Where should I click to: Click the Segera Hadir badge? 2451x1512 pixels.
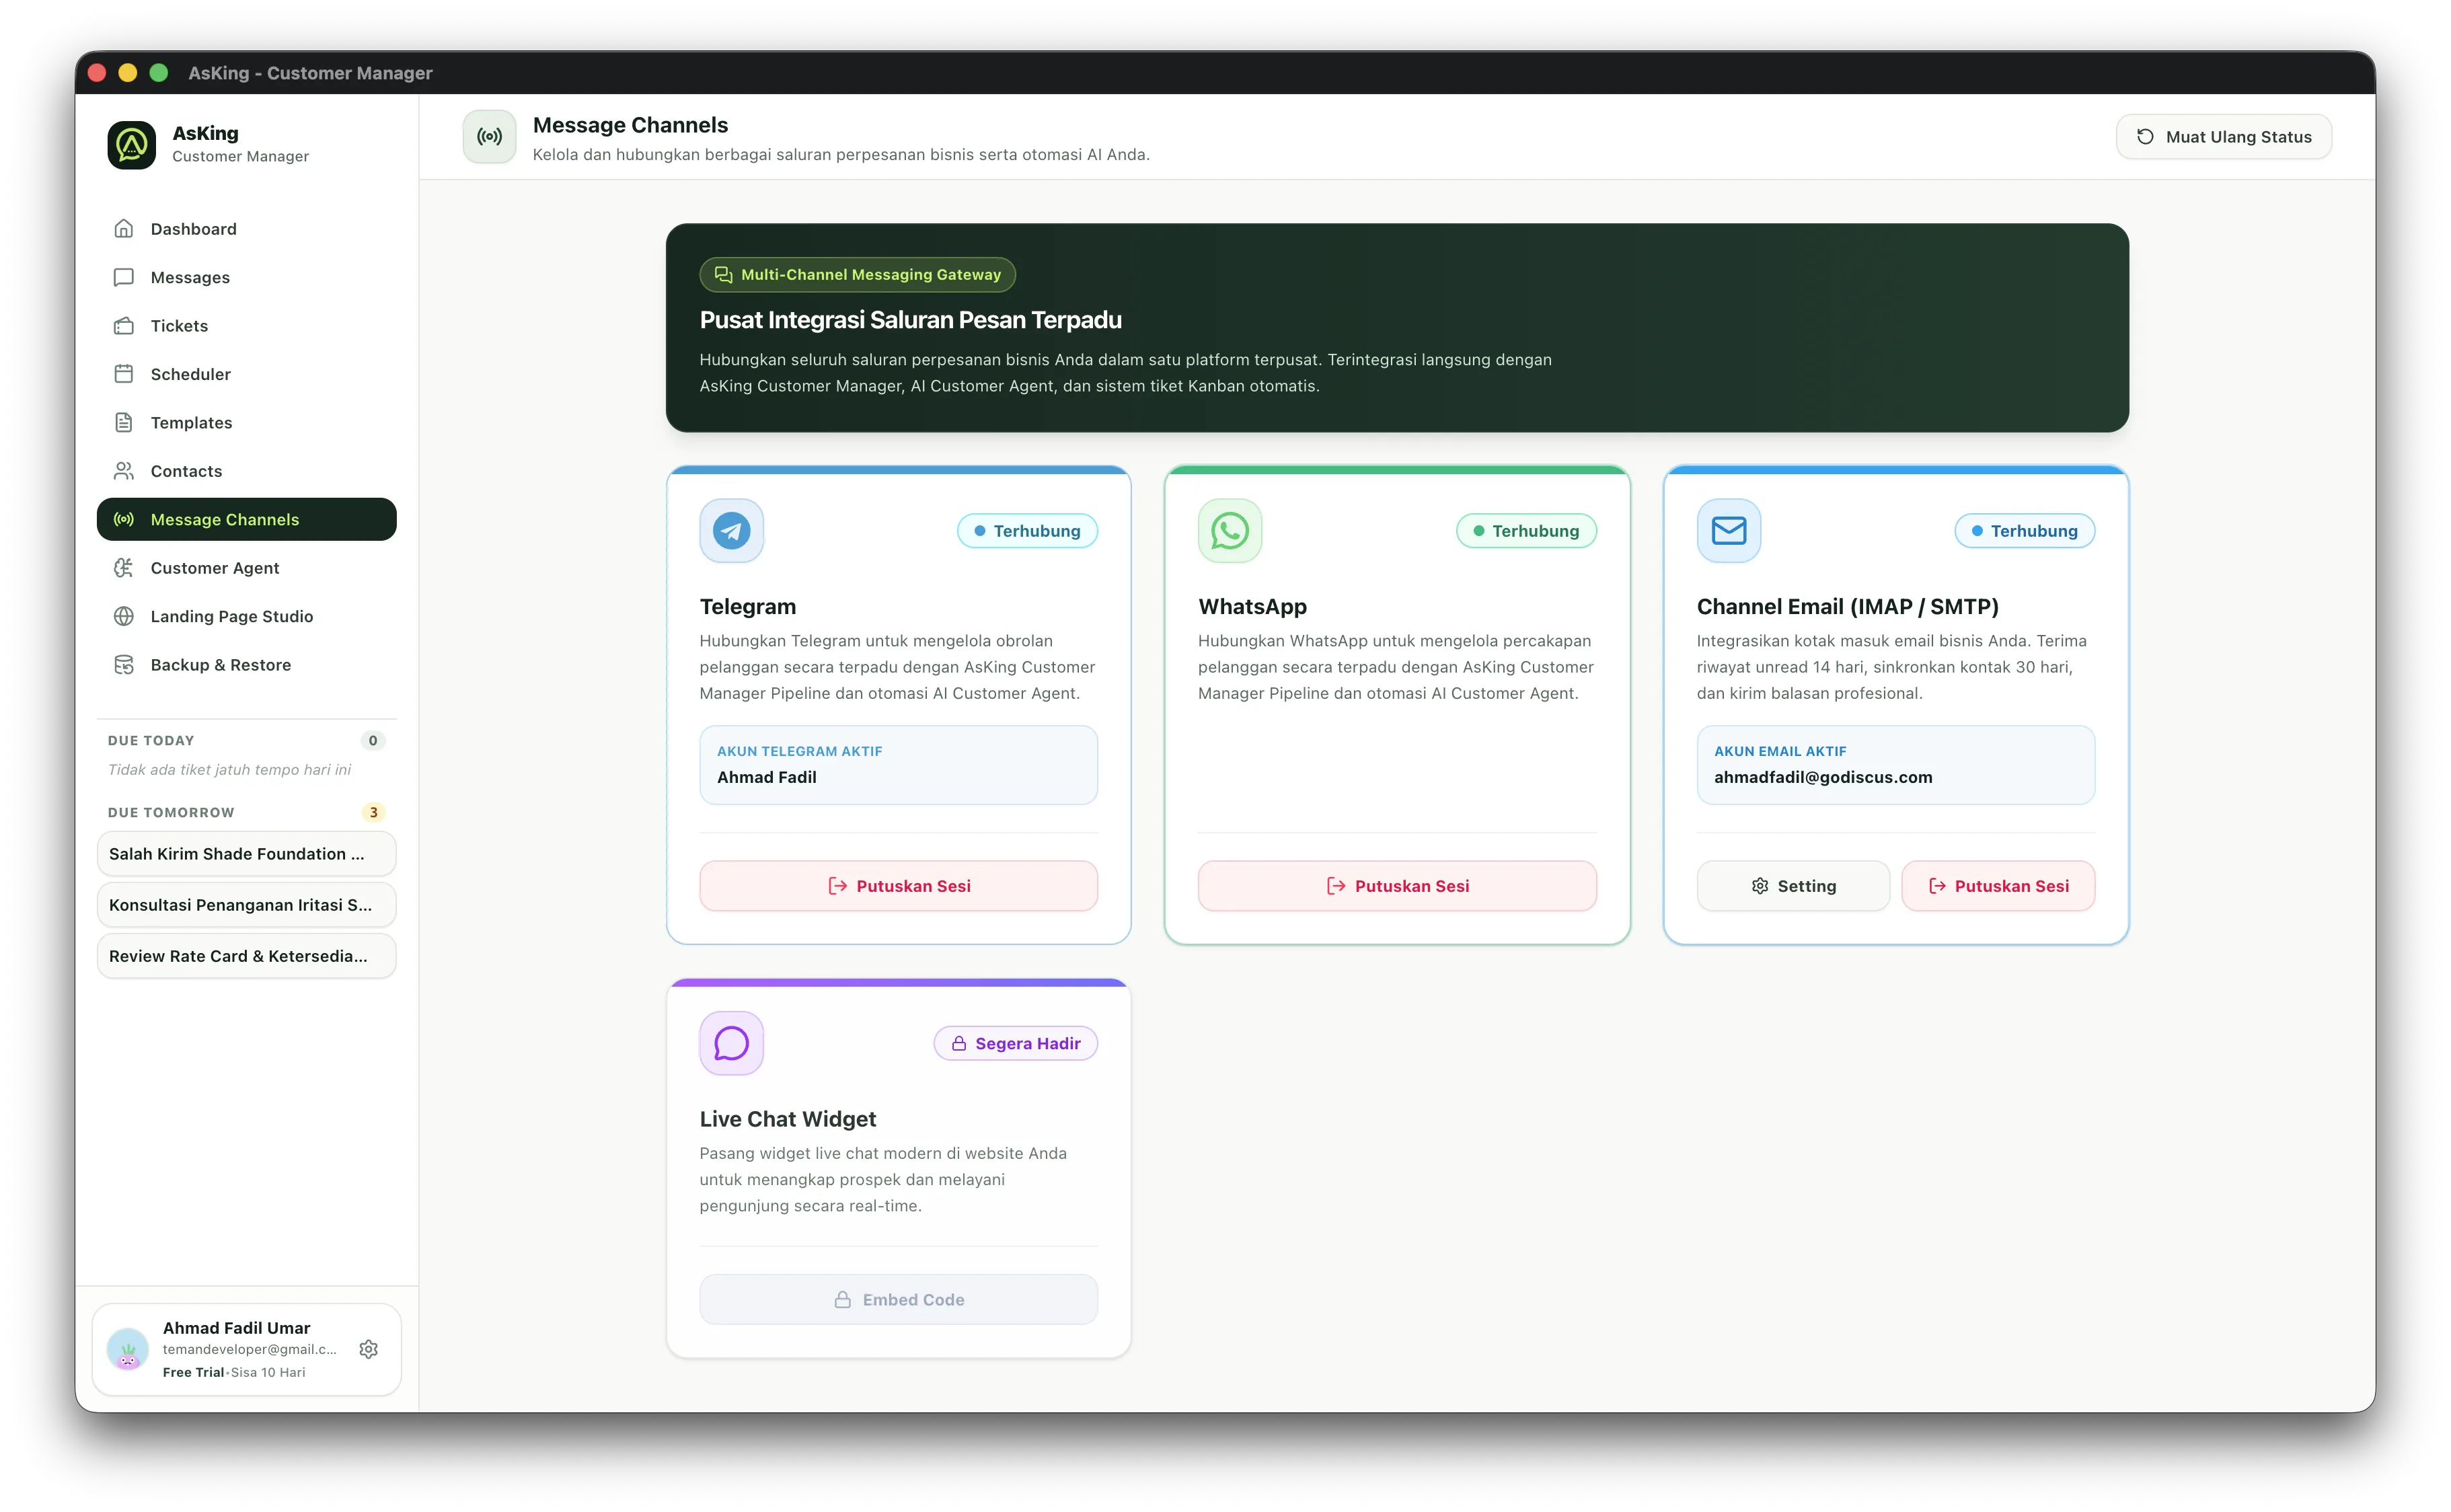click(x=1015, y=1043)
